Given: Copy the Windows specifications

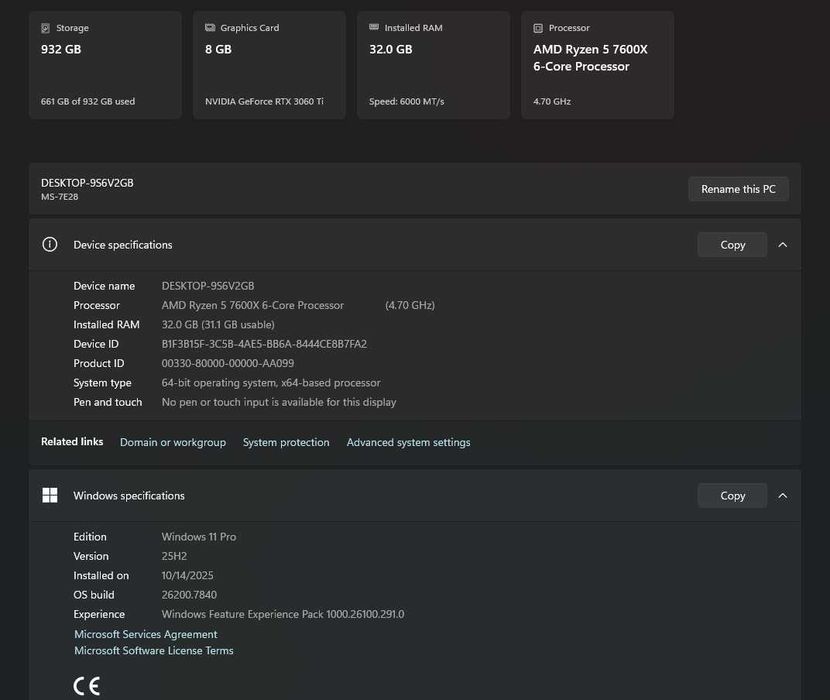Looking at the screenshot, I should [x=732, y=496].
